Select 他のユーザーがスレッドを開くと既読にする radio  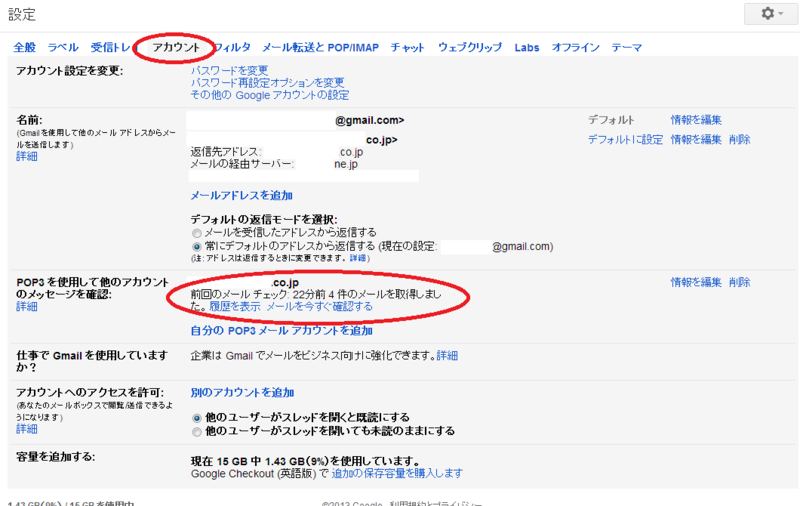(x=197, y=418)
